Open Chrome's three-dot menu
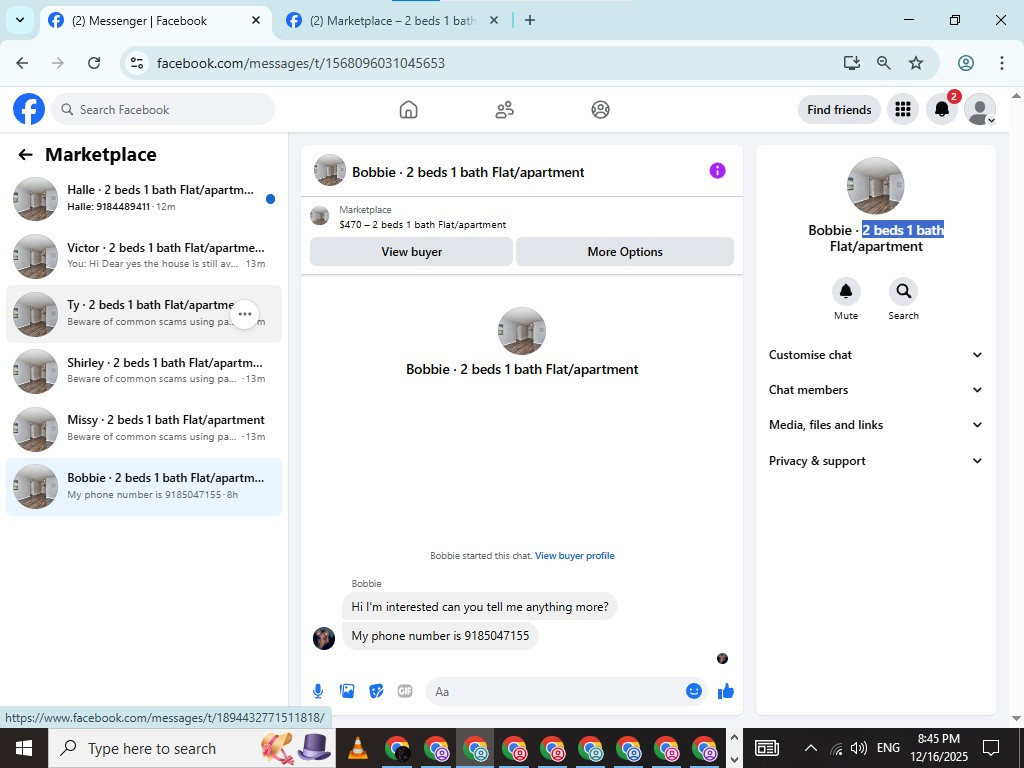1024x768 pixels. click(1001, 63)
